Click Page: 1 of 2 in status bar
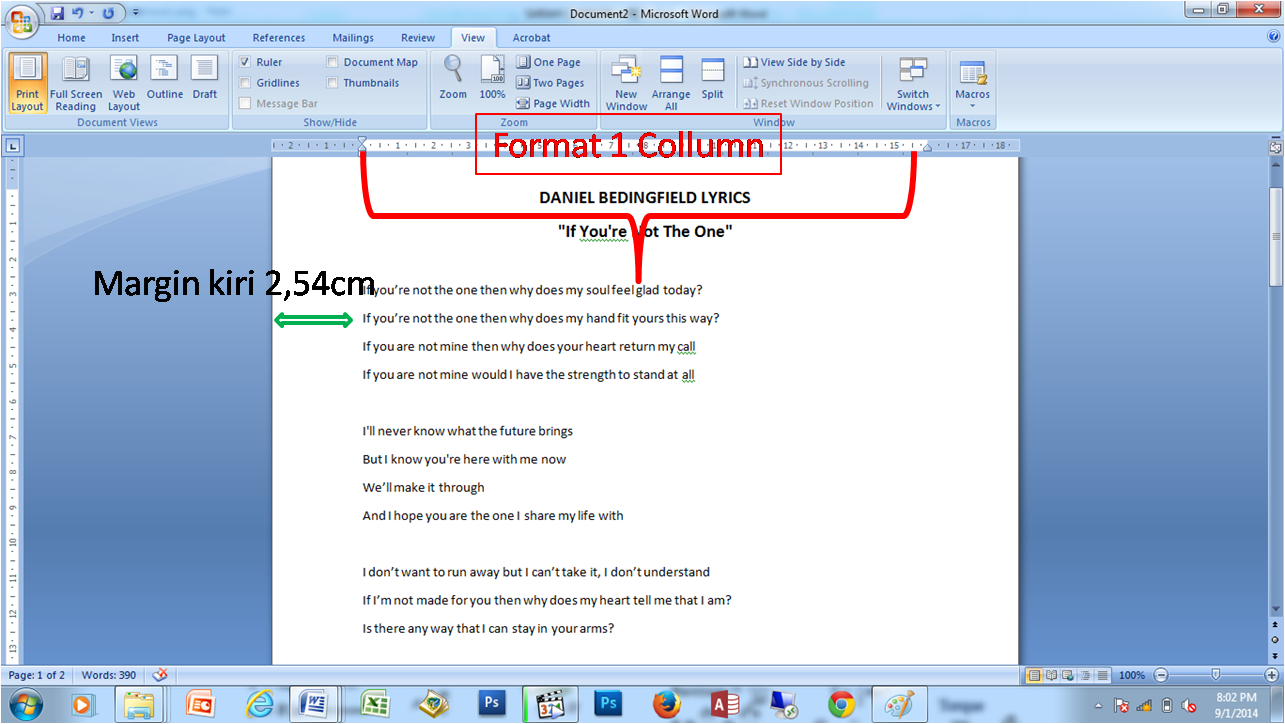1285x724 pixels. coord(37,675)
